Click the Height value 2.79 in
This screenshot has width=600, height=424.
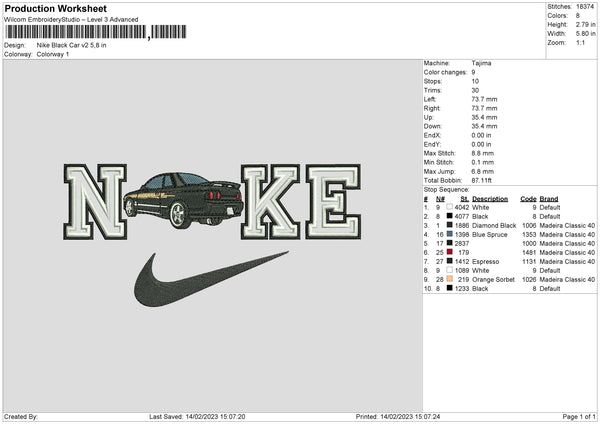pos(585,24)
